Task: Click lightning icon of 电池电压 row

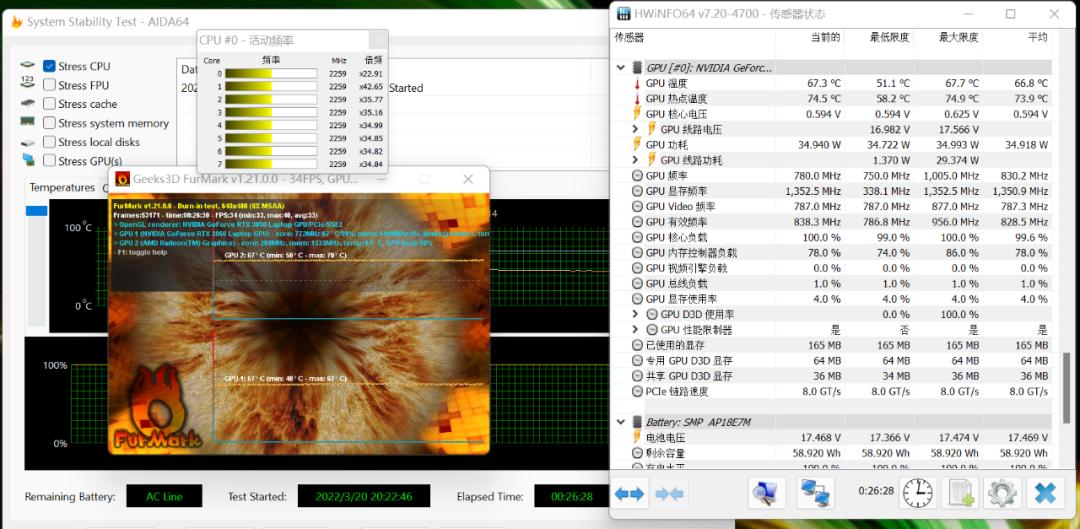Action: coord(638,437)
